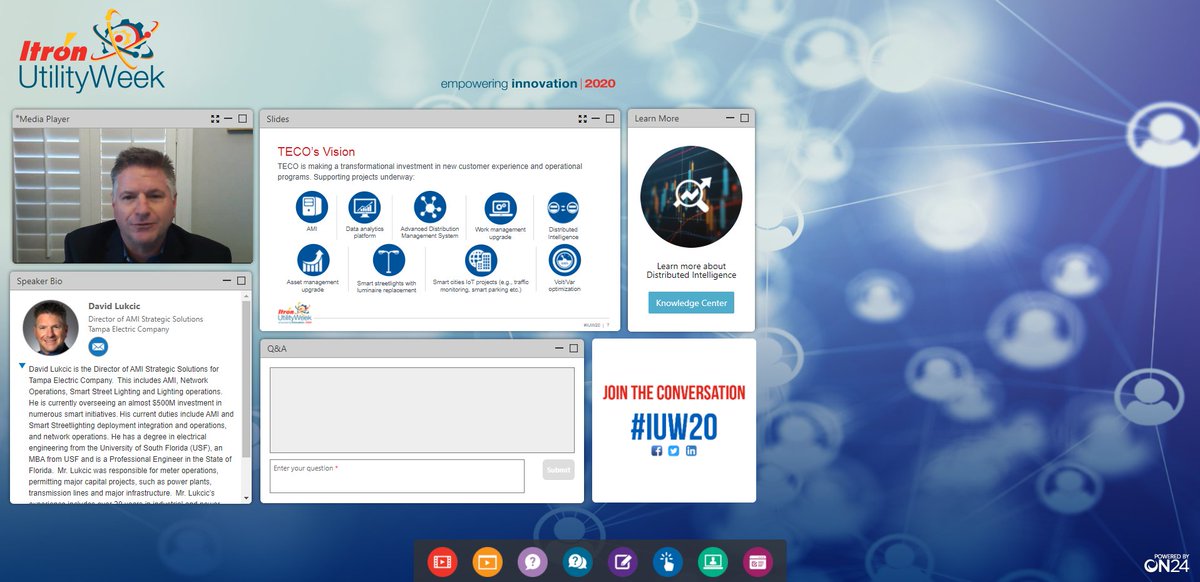The image size is (1200, 582).
Task: Maximize the Speaker Bio panel
Action: 242,281
